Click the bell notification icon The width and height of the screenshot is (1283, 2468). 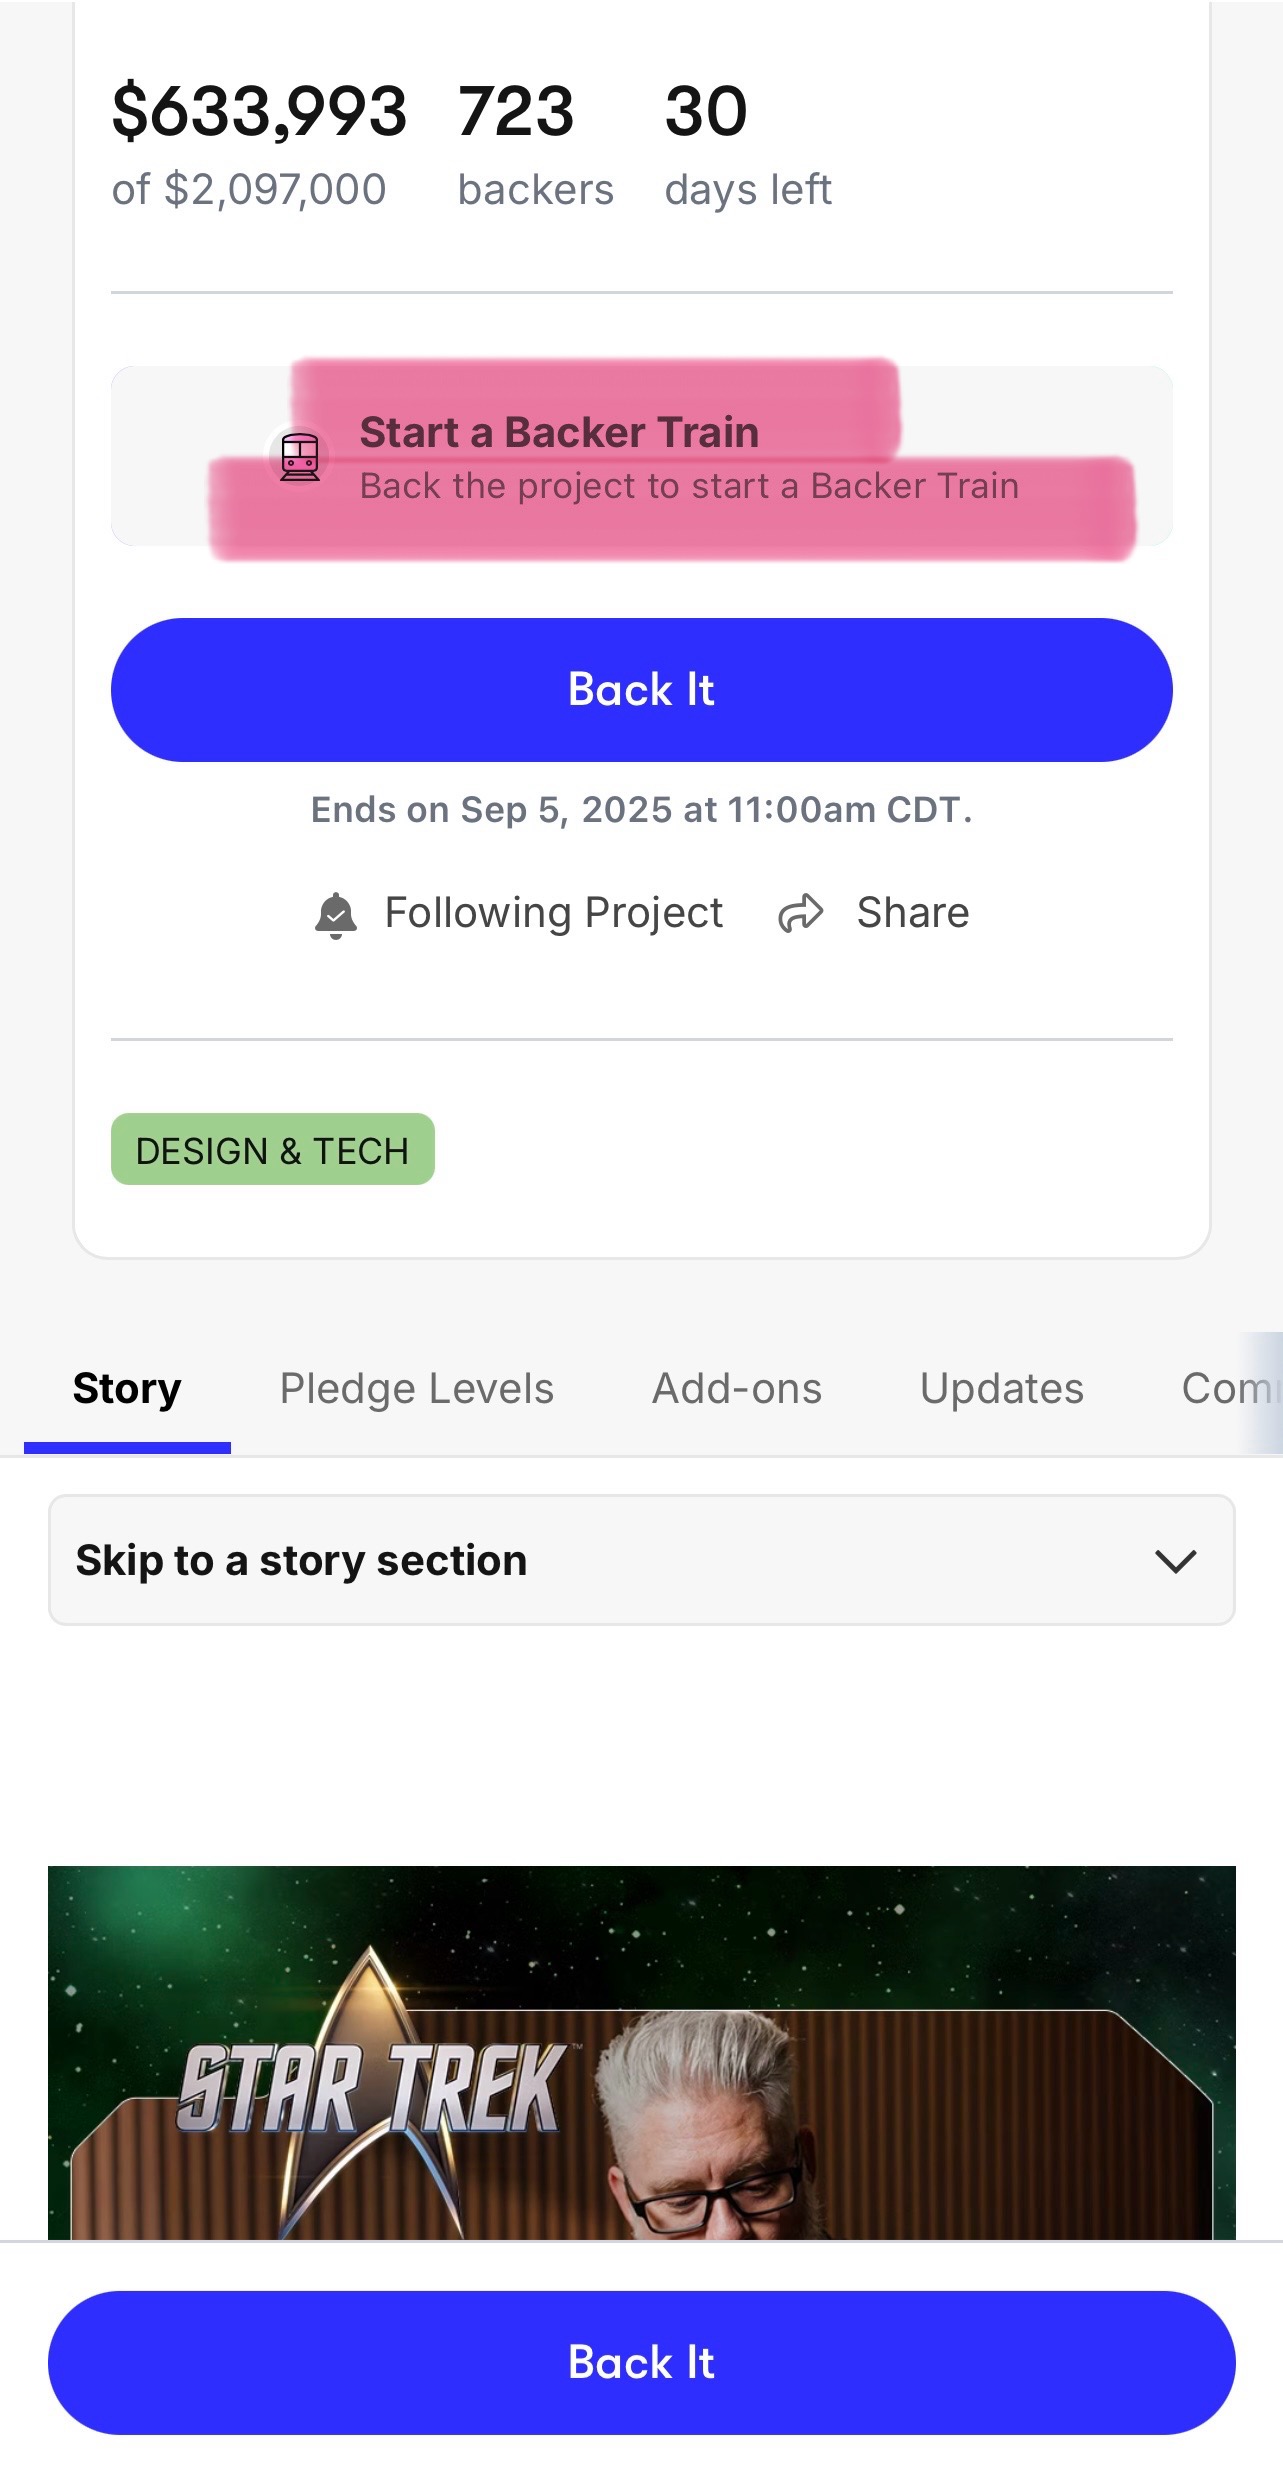[336, 915]
